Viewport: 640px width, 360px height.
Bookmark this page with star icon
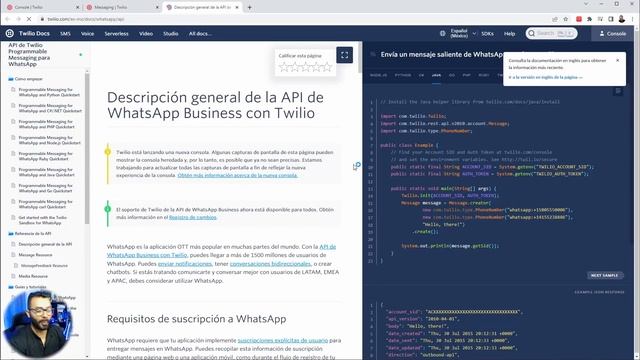click(566, 19)
